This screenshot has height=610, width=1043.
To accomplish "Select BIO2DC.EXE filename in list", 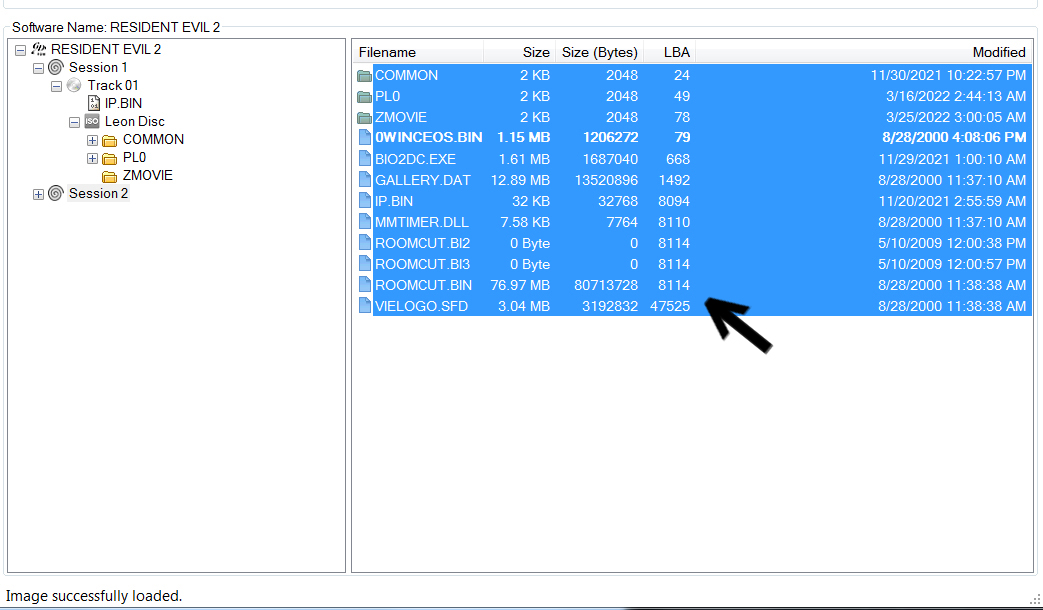I will click(415, 159).
